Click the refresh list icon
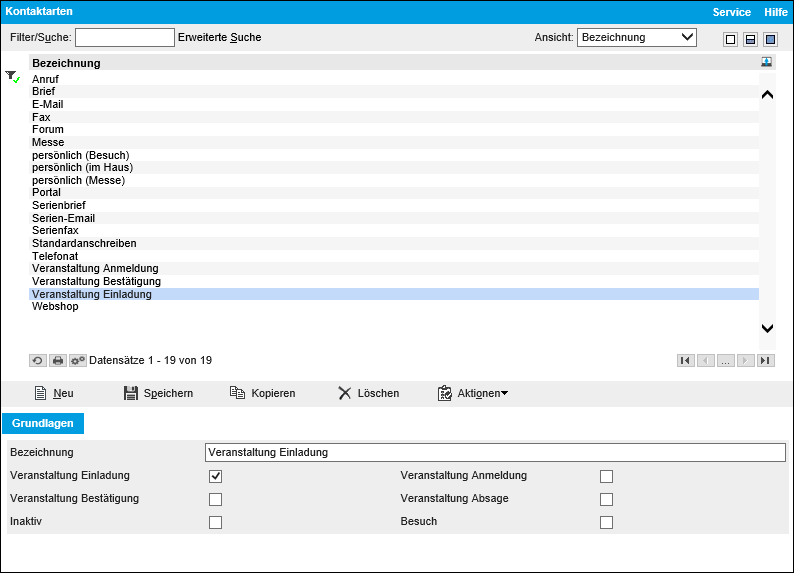Viewport: 794px width, 573px height. click(x=37, y=360)
